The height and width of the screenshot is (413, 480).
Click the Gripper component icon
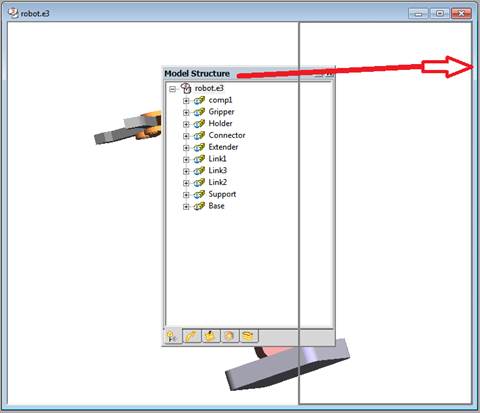[199, 112]
